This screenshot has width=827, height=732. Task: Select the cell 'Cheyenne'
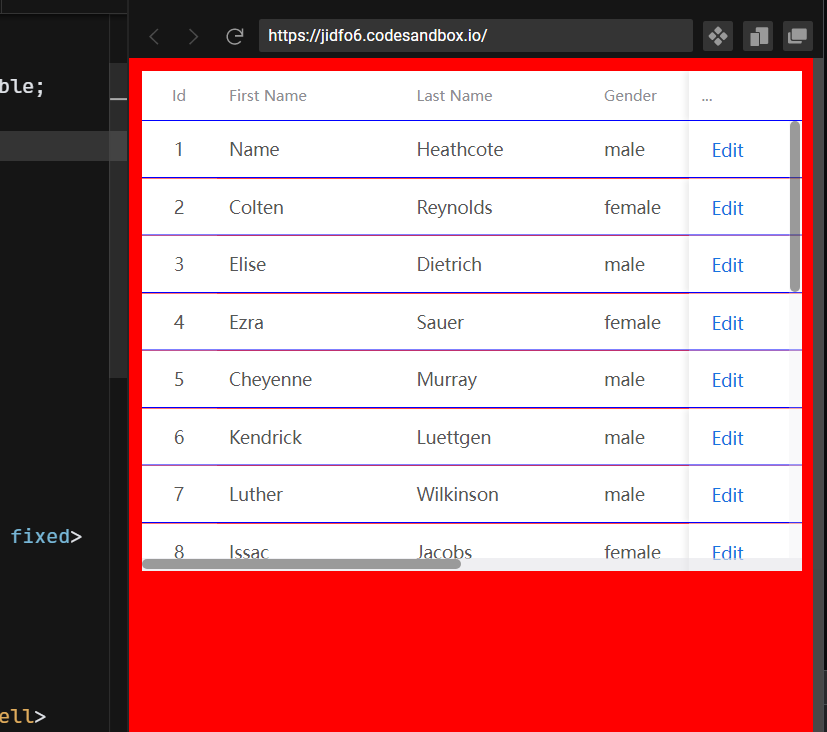(x=271, y=380)
